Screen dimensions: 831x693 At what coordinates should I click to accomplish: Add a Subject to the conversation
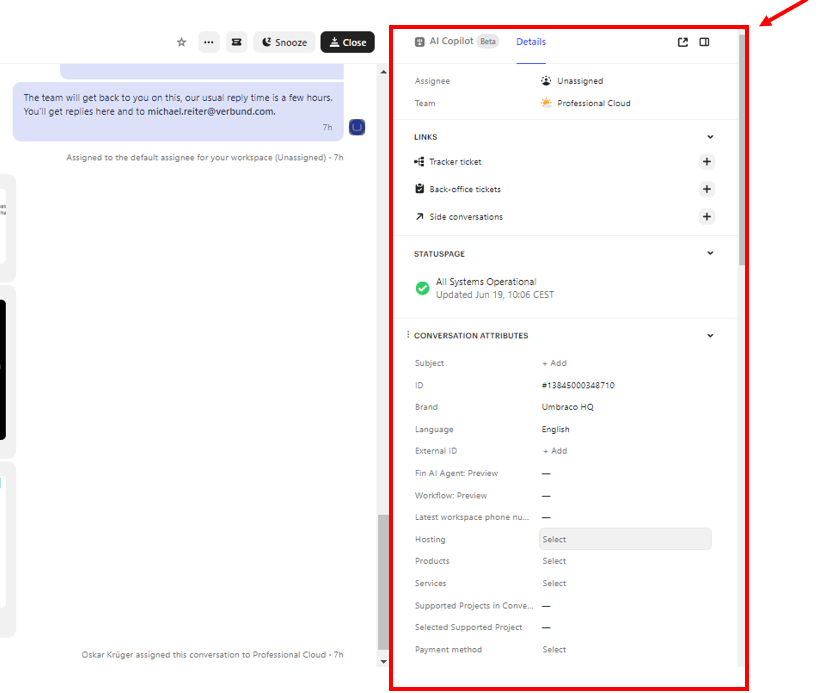coord(554,364)
